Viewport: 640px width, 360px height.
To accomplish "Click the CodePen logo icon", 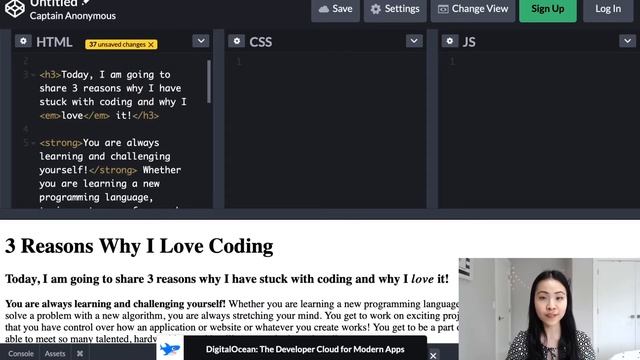I will pos(15,9).
